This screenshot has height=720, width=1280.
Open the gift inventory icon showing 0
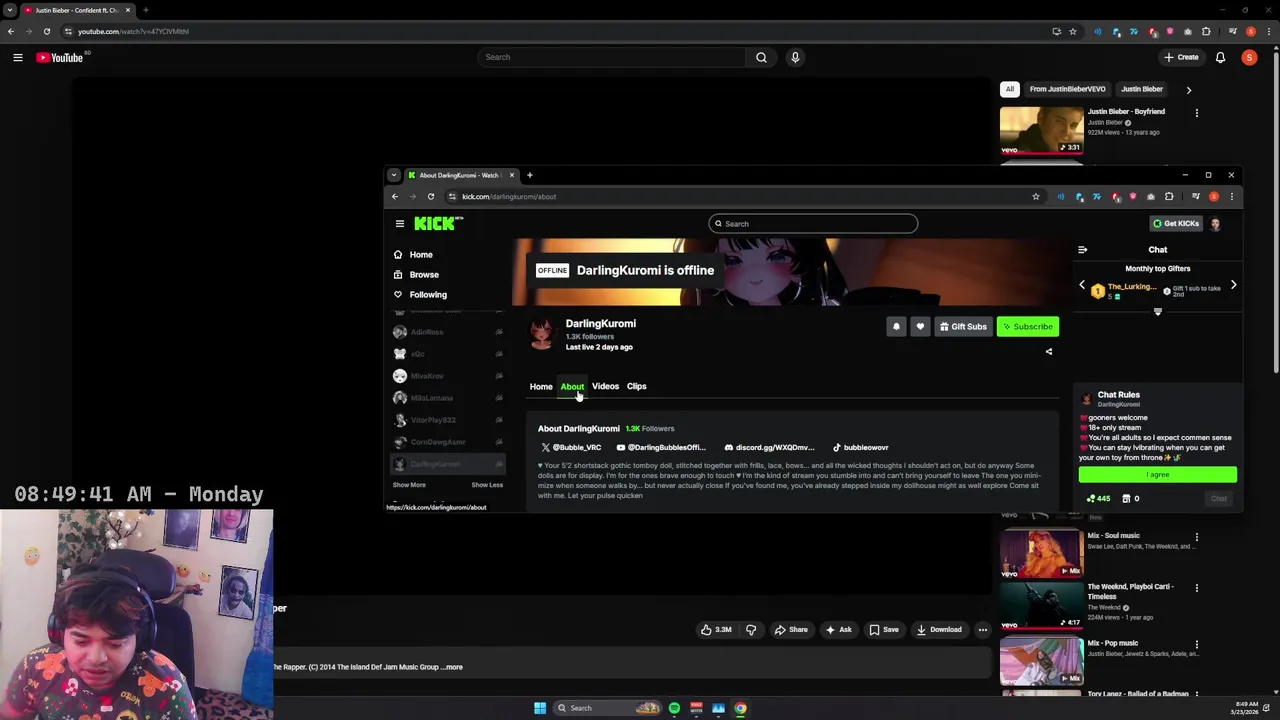[x=1131, y=498]
